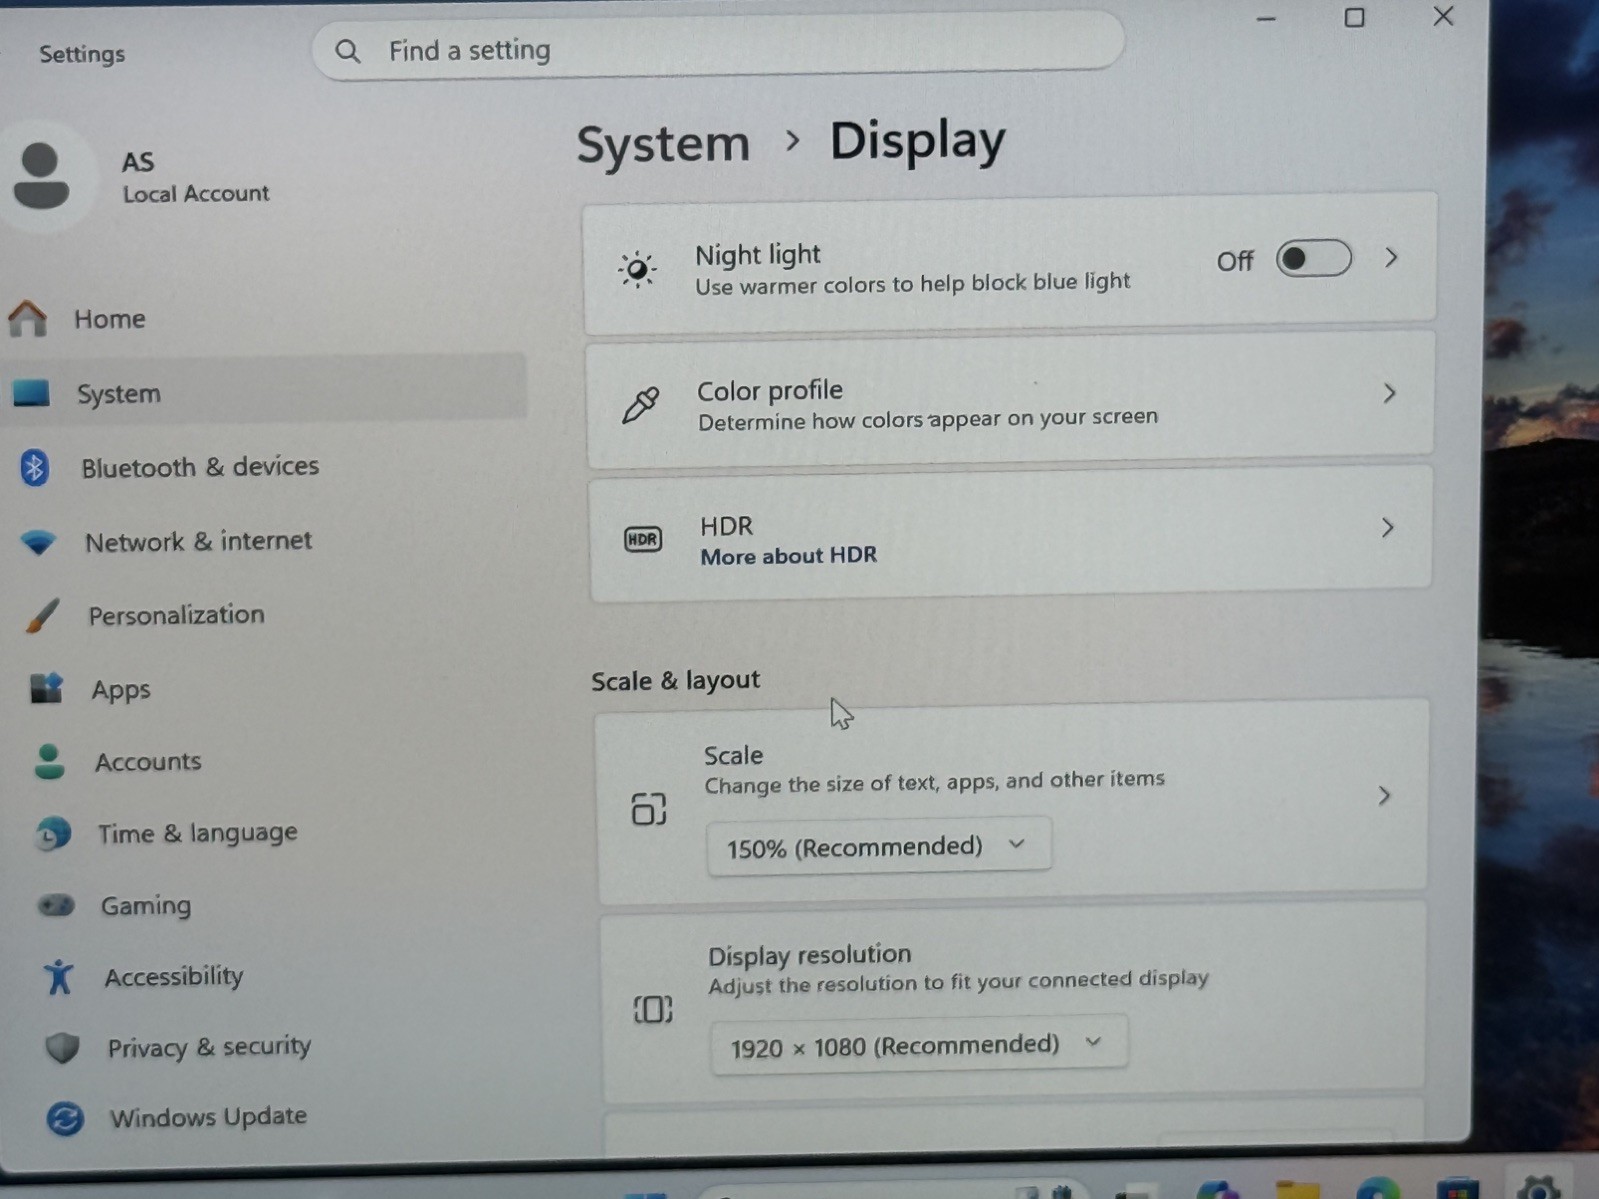Screen dimensions: 1599x1199
Task: Close the Settings window
Action: coord(1443,16)
